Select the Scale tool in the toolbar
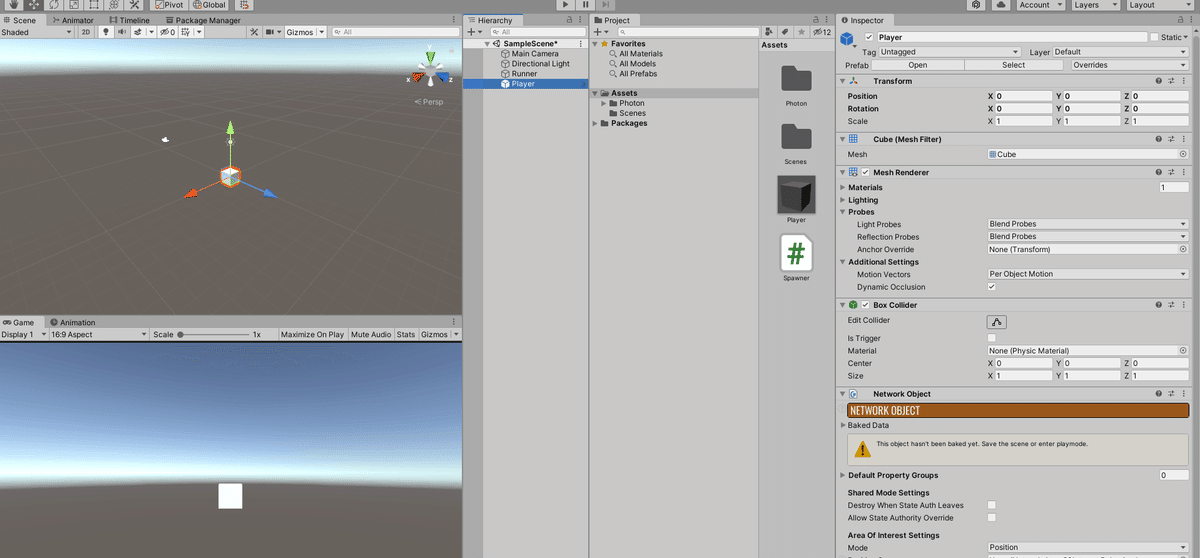Image resolution: width=1200 pixels, height=558 pixels. (73, 5)
